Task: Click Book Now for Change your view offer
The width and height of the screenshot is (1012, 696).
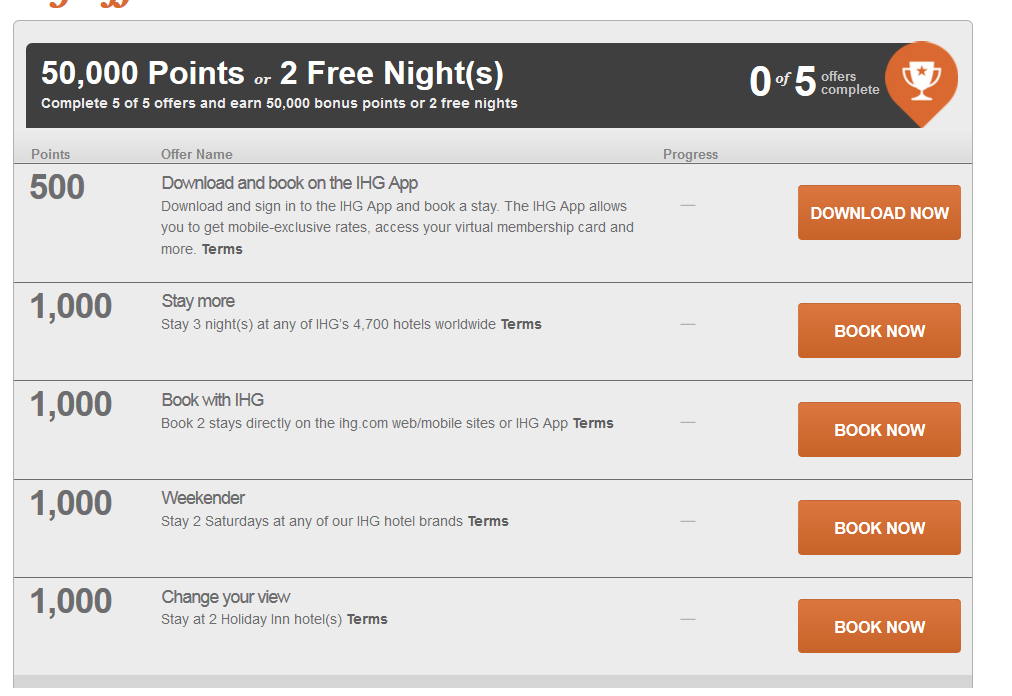Action: (879, 626)
